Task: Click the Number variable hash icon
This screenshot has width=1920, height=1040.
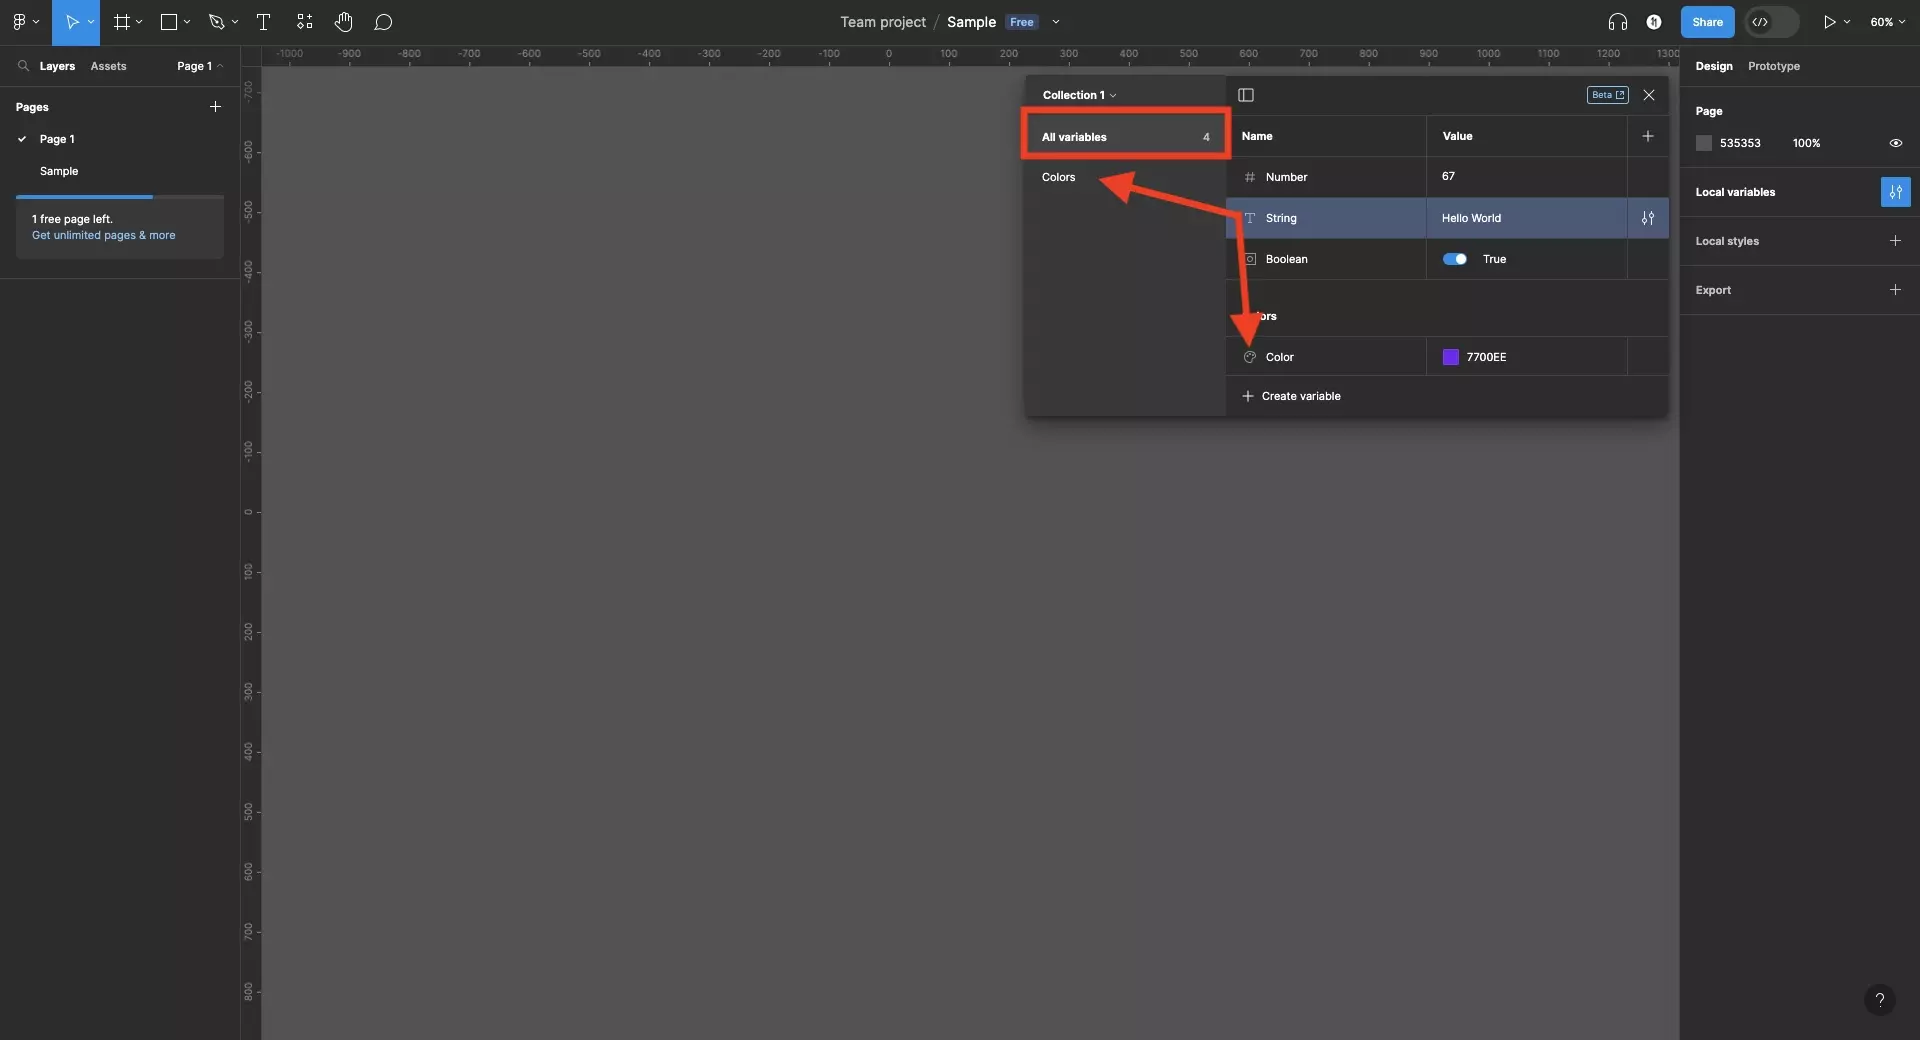Action: [1250, 177]
